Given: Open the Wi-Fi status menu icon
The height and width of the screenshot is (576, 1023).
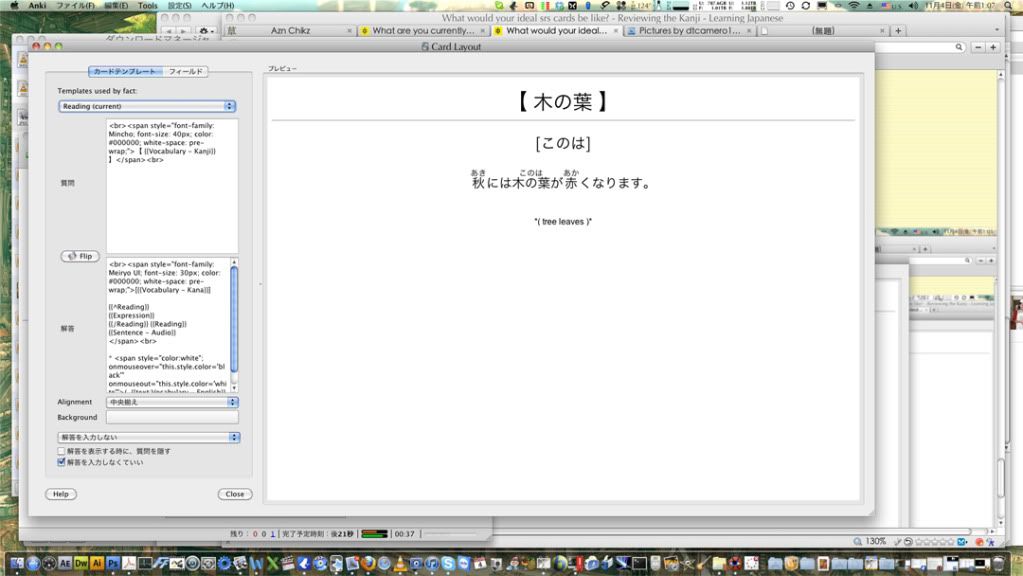Looking at the screenshot, I should [853, 6].
